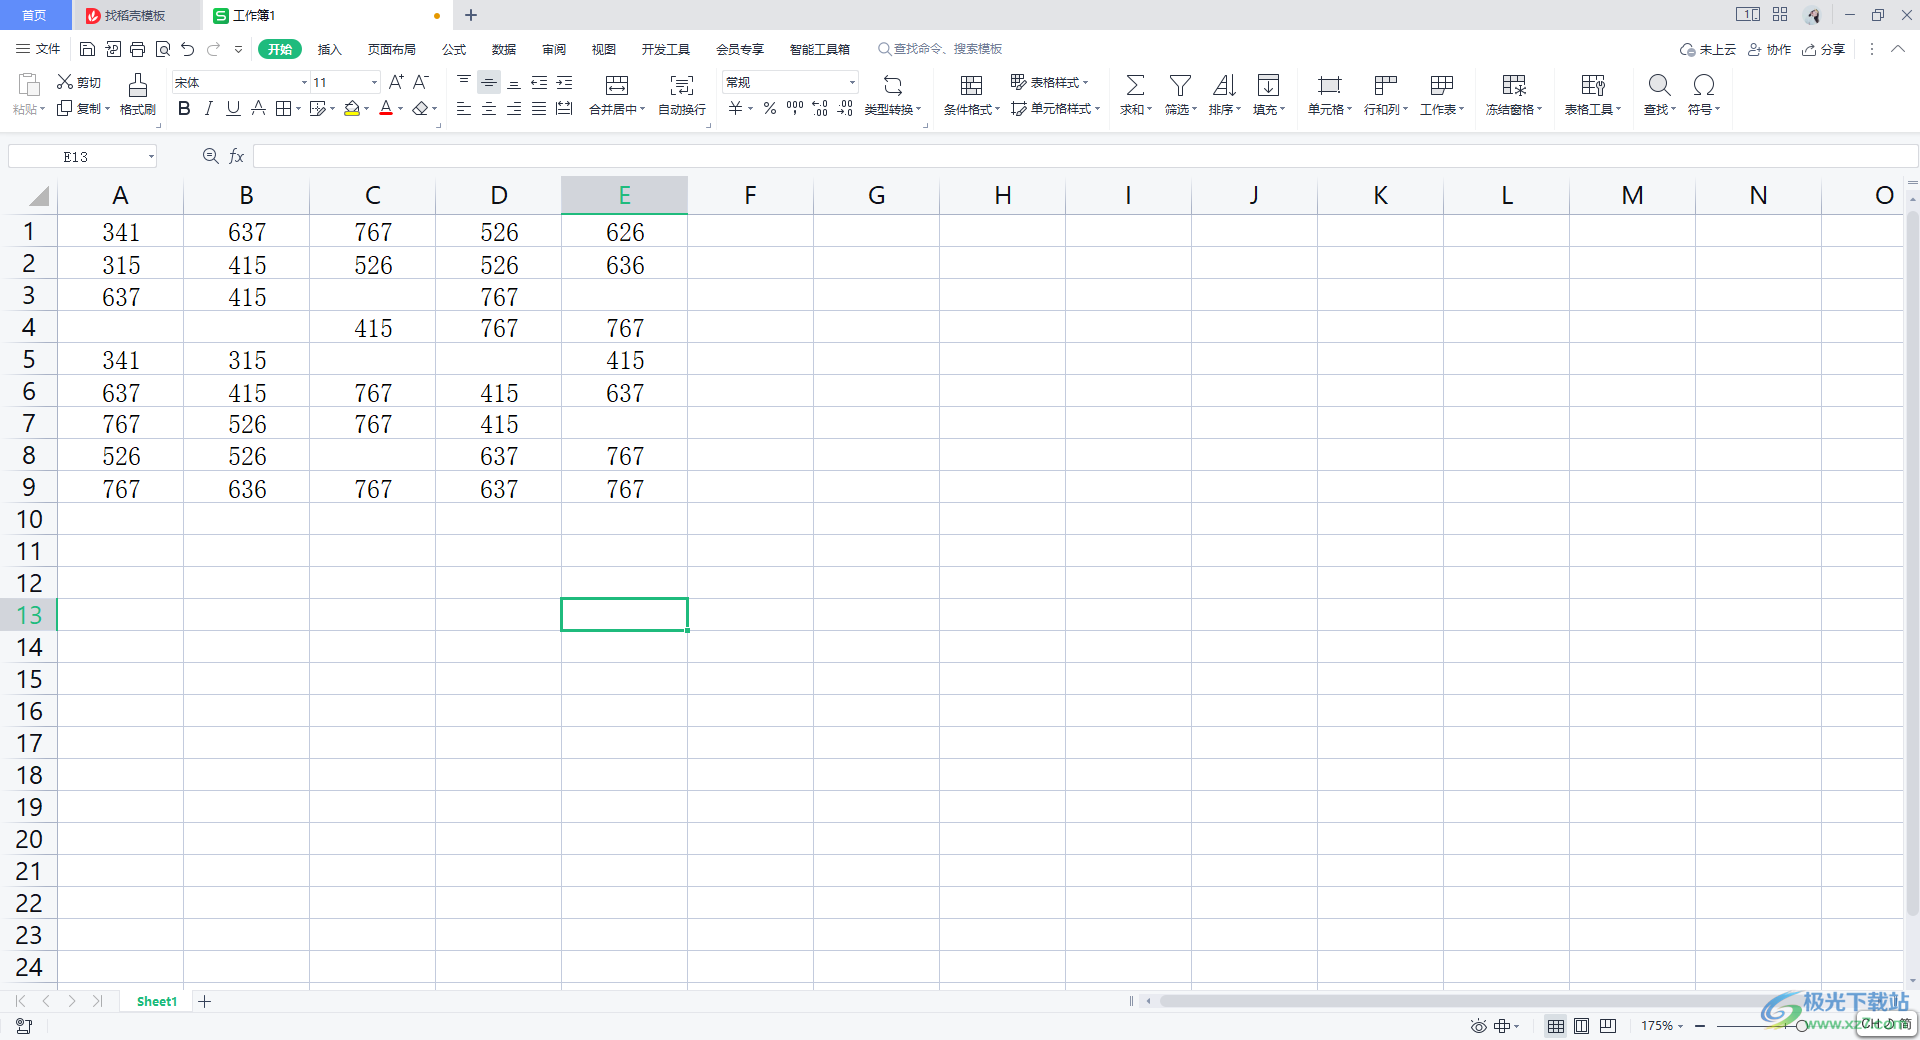
Task: Click the zoom slider handle
Action: tap(1801, 1026)
